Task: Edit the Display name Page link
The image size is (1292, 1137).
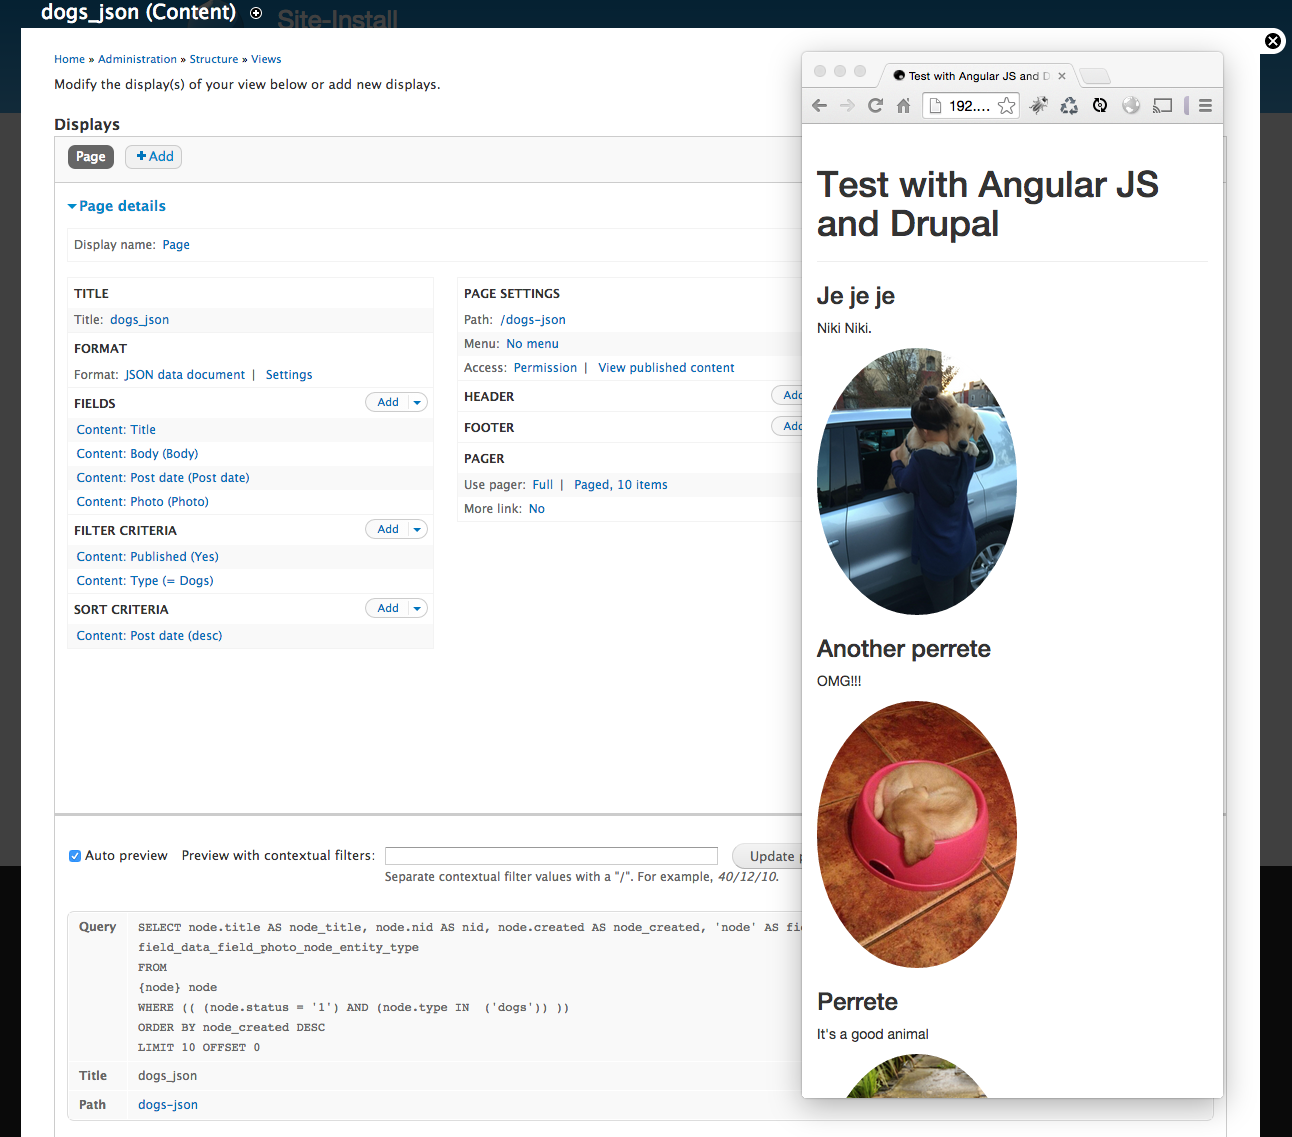Action: pos(176,245)
